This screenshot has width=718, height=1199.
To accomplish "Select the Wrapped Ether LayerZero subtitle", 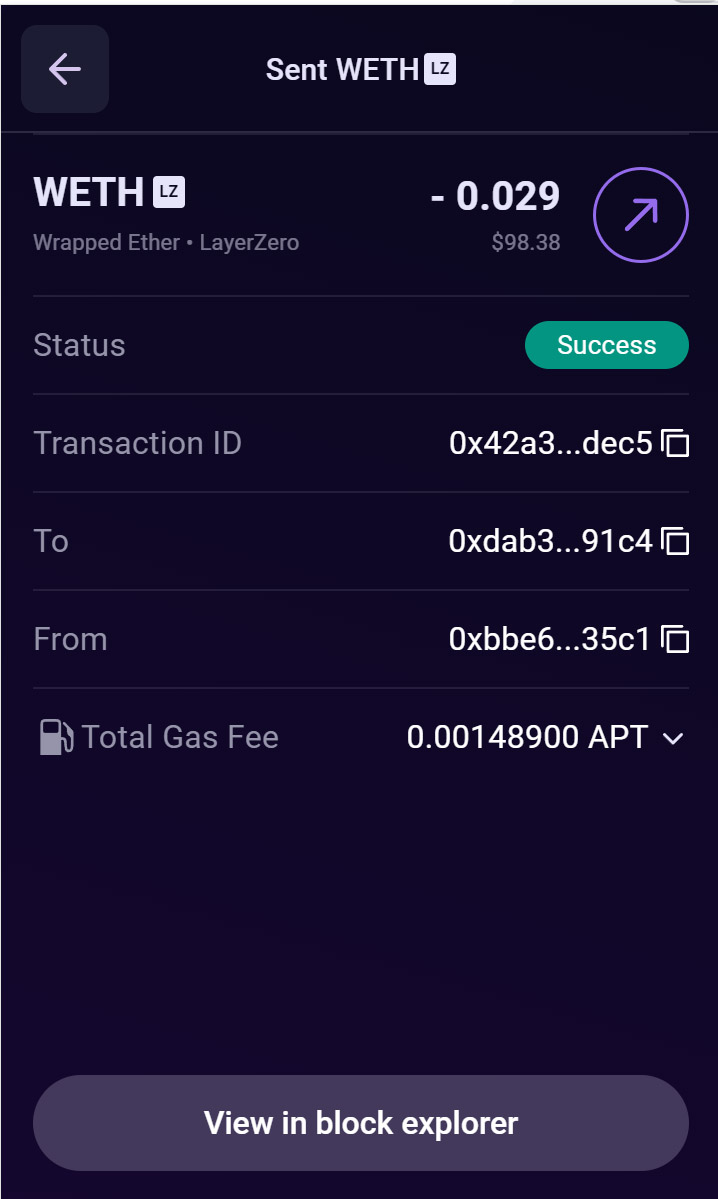I will coord(166,242).
